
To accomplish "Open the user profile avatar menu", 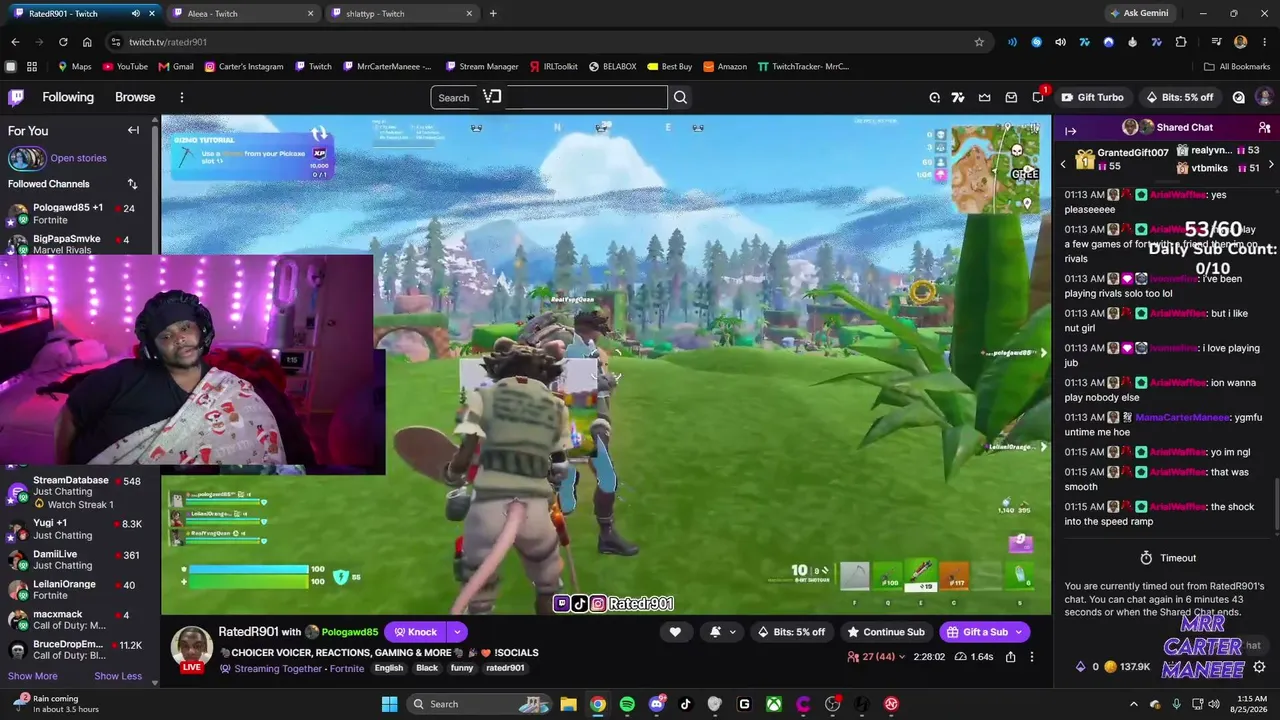I will [x=1264, y=97].
